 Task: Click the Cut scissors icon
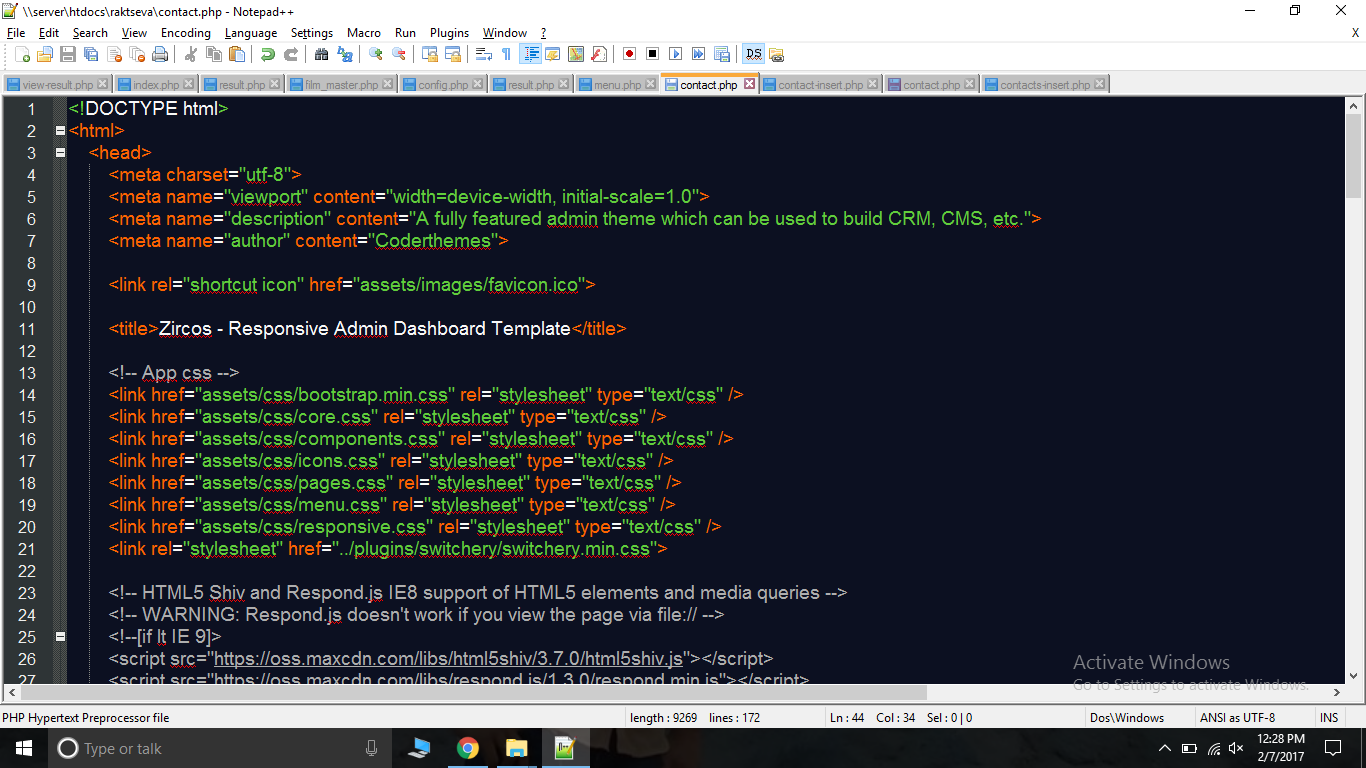(x=190, y=54)
